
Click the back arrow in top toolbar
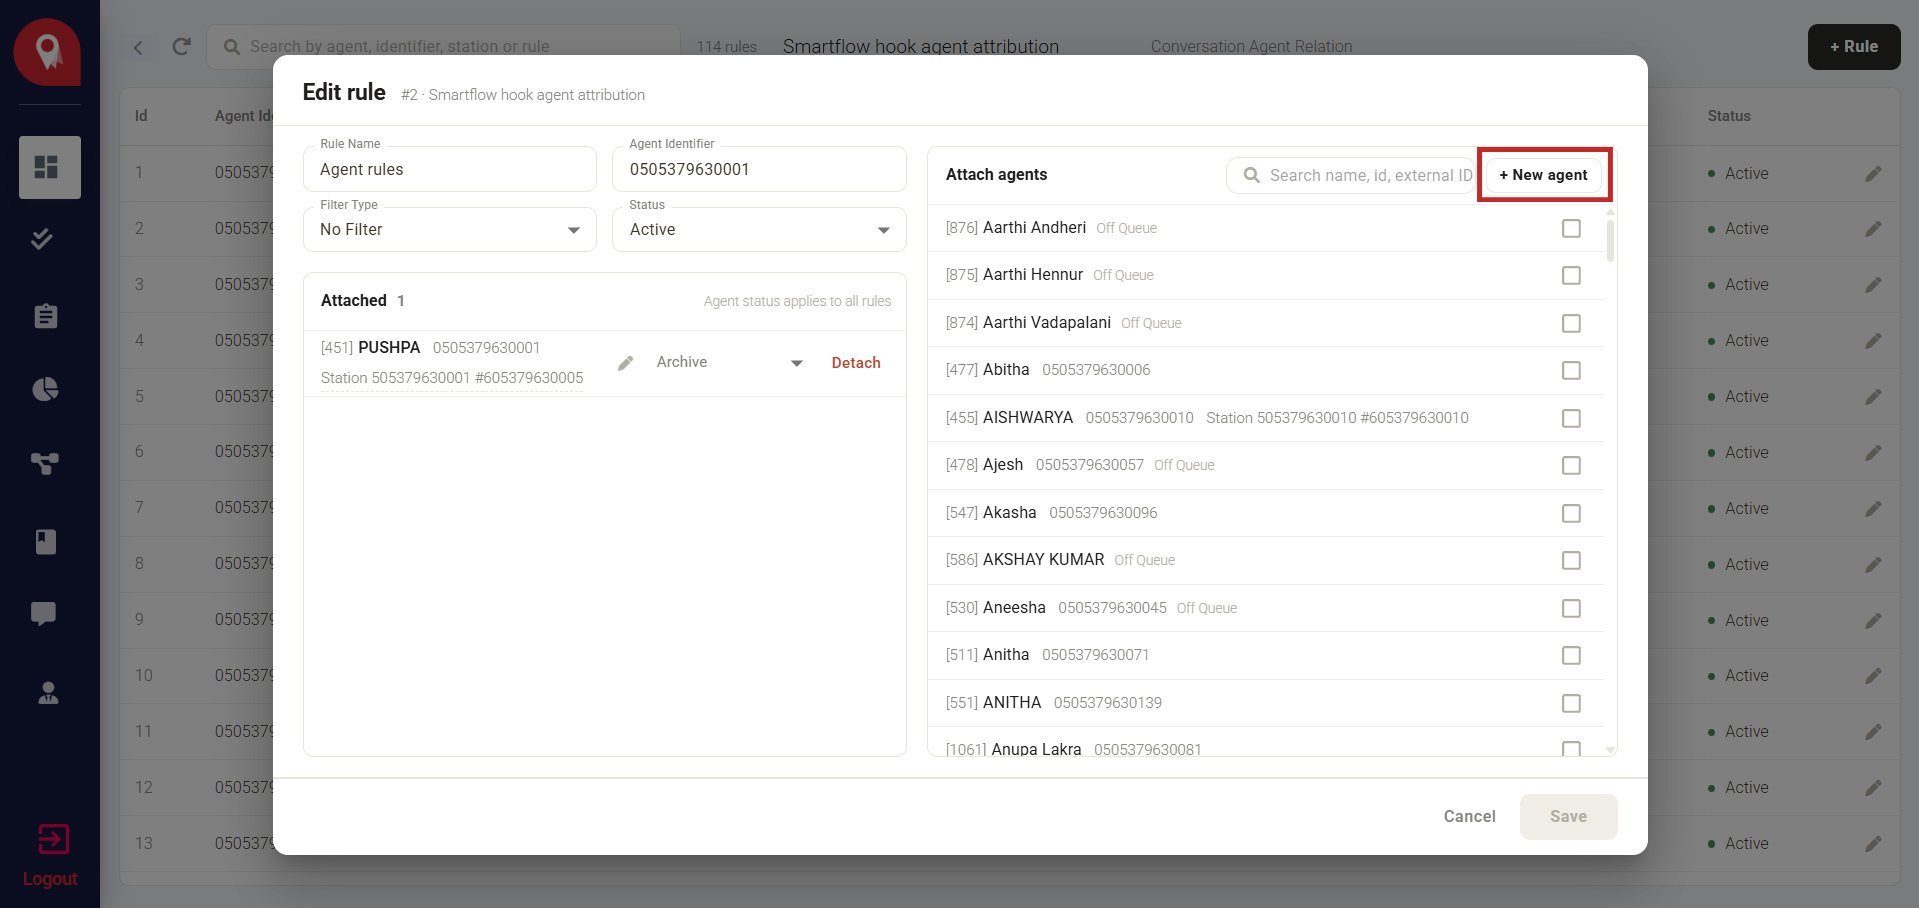point(138,47)
